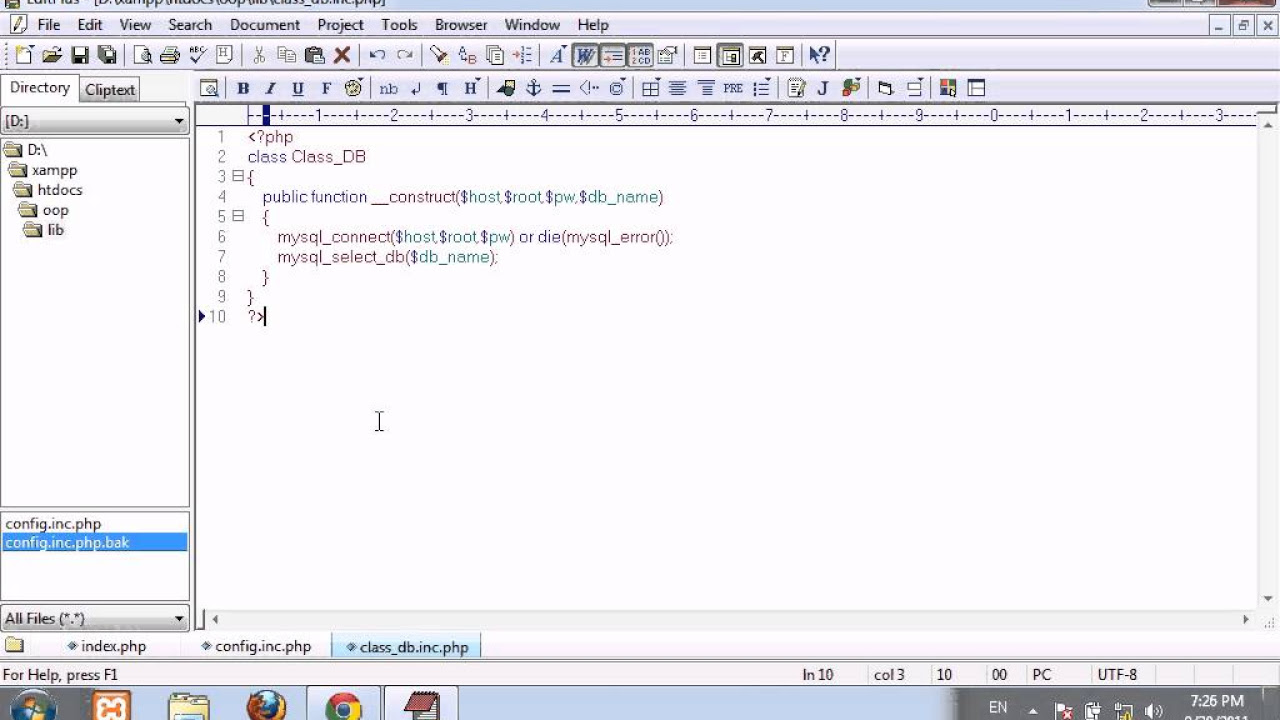
Task: Insert Bold tag with the B icon
Action: pyautogui.click(x=243, y=88)
